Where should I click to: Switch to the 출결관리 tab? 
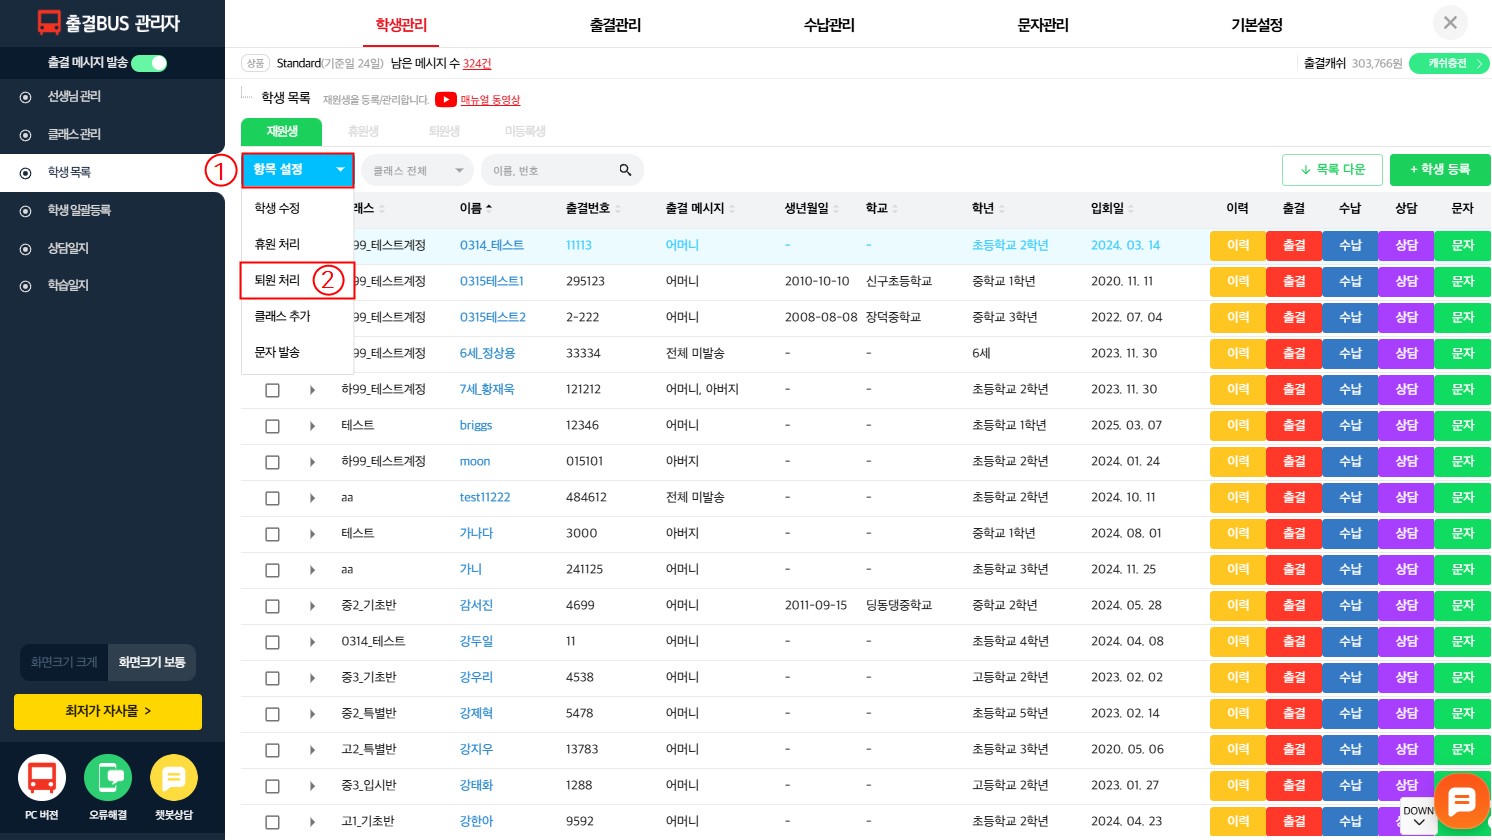click(x=615, y=25)
